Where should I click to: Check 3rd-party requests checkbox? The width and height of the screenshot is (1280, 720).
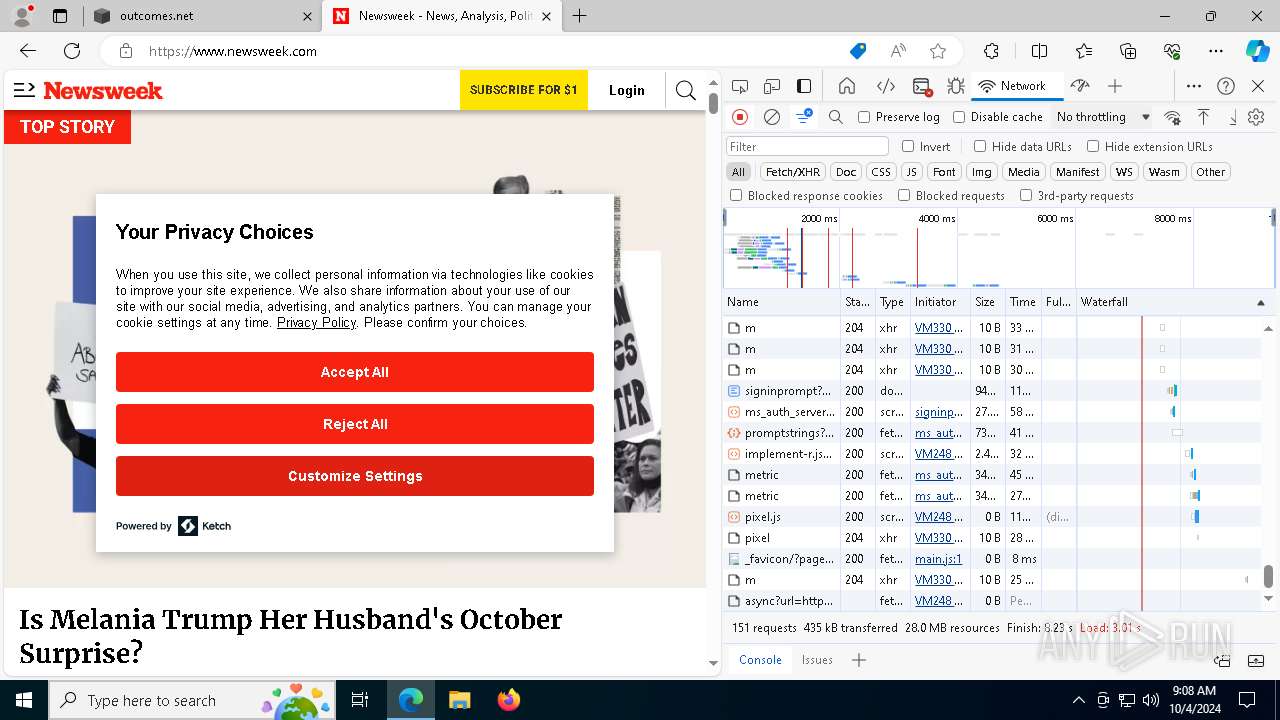pos(1026,196)
